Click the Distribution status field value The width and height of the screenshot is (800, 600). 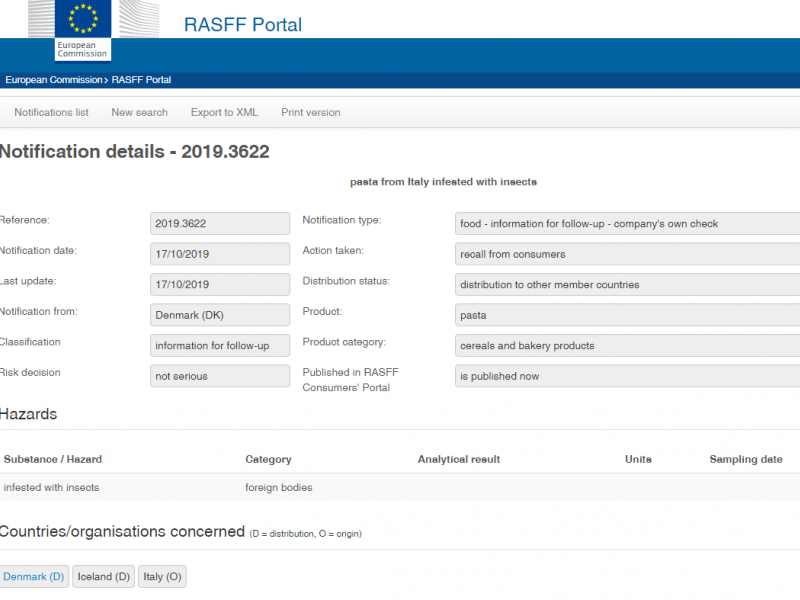(628, 285)
